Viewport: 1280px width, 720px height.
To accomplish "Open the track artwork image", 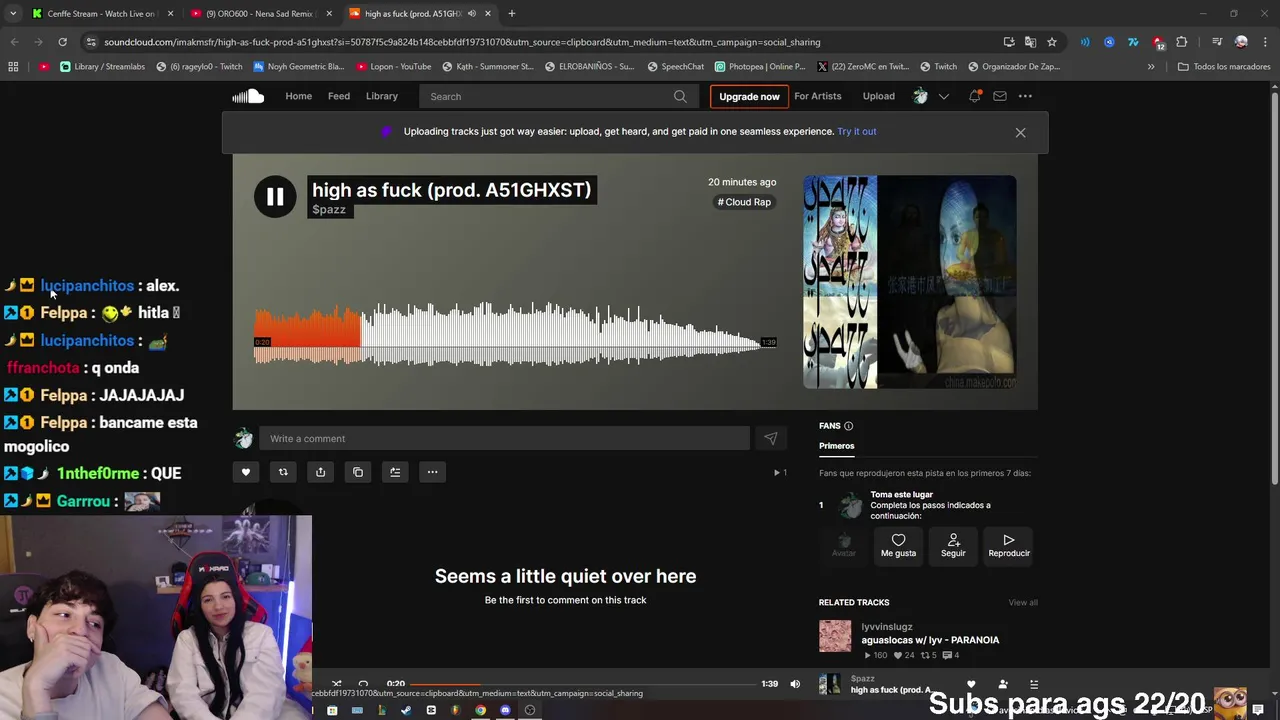I will [x=910, y=282].
